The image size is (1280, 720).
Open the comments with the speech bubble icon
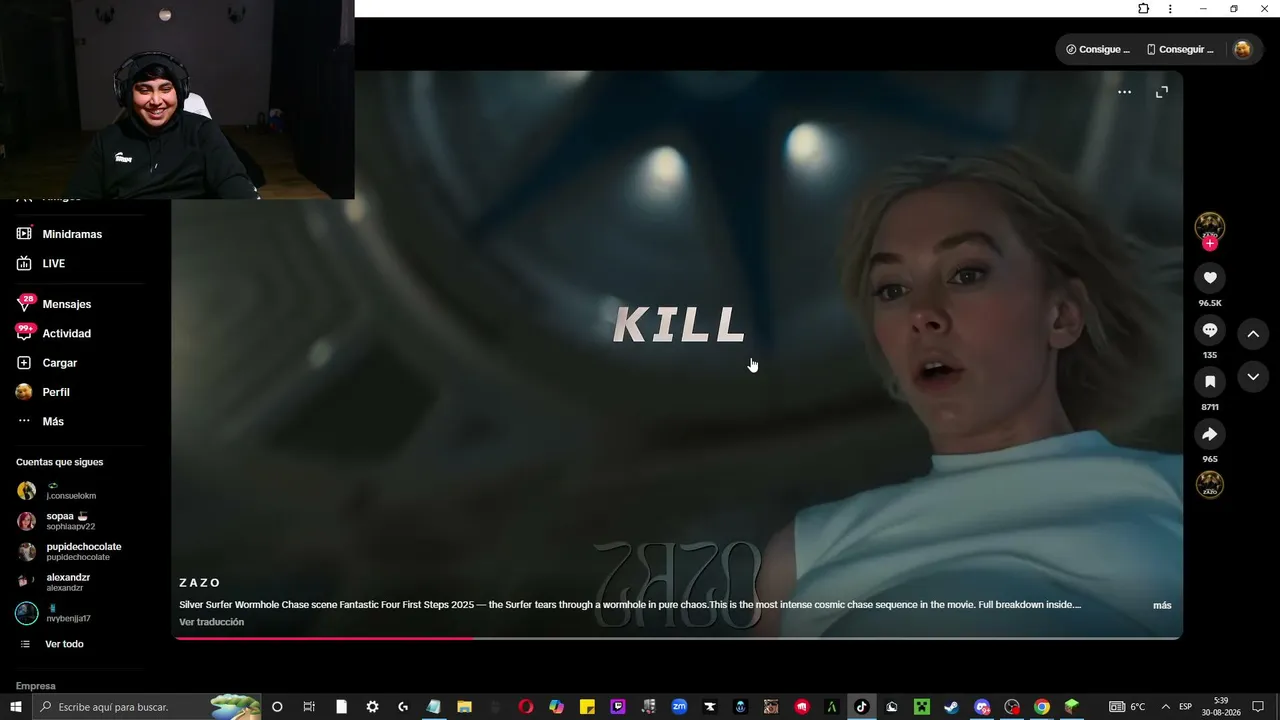coord(1210,330)
